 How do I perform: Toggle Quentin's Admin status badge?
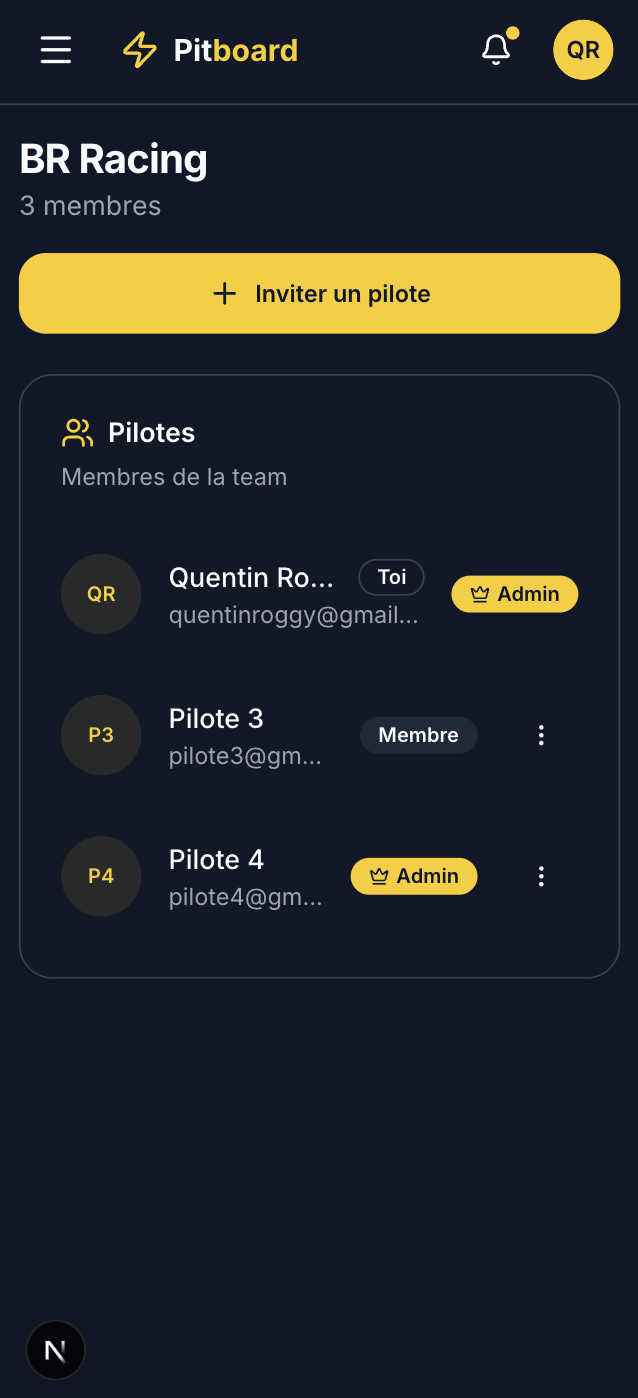514,594
